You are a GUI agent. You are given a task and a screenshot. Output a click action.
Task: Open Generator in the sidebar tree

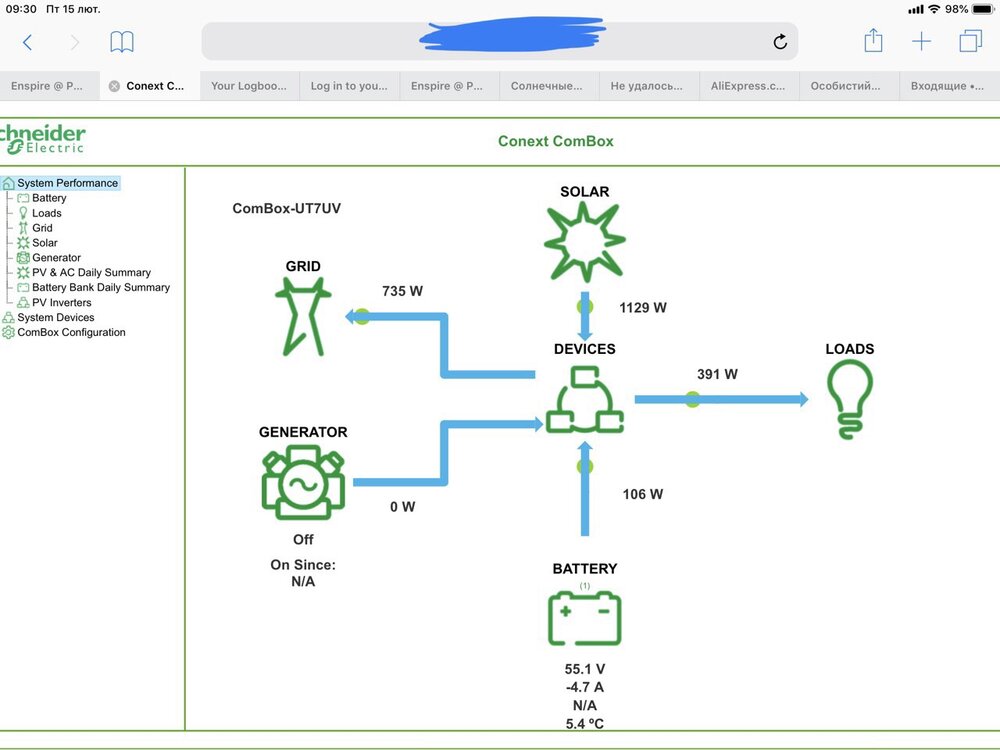pos(56,258)
